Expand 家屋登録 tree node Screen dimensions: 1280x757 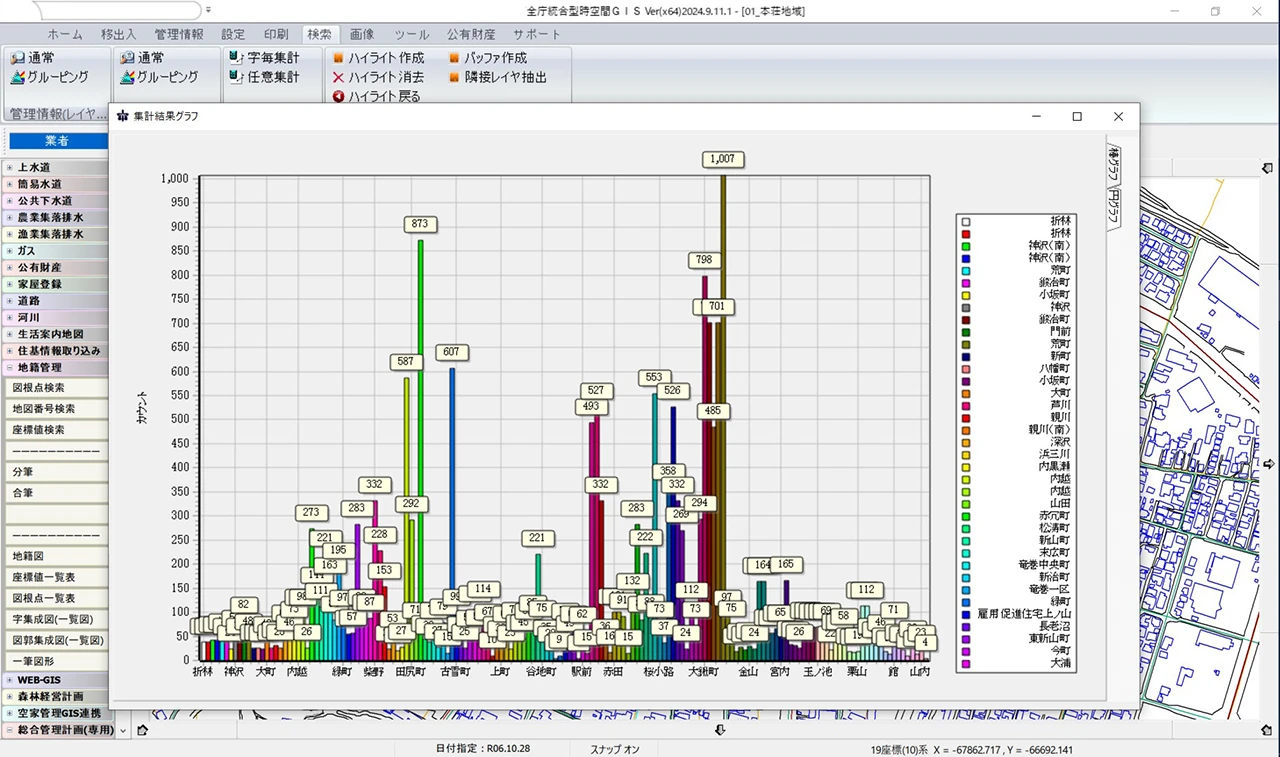click(9, 284)
